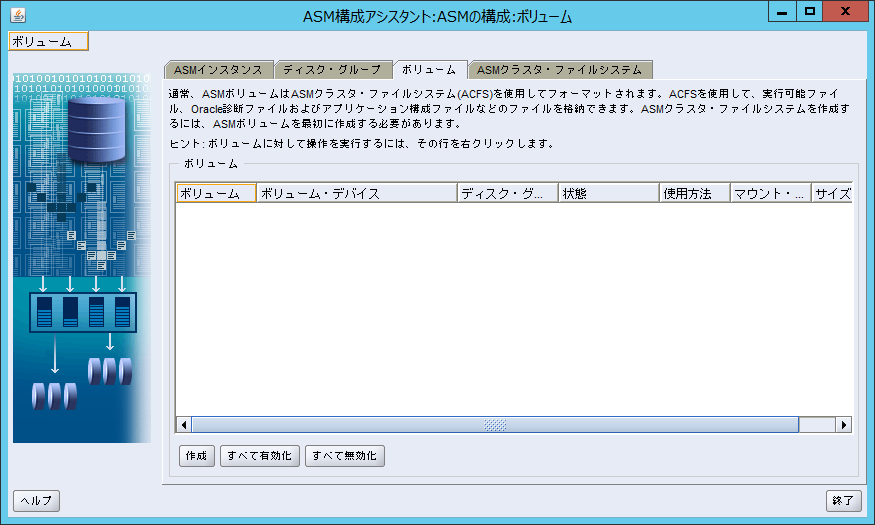Click the scroll right arrow of table

tap(844, 425)
